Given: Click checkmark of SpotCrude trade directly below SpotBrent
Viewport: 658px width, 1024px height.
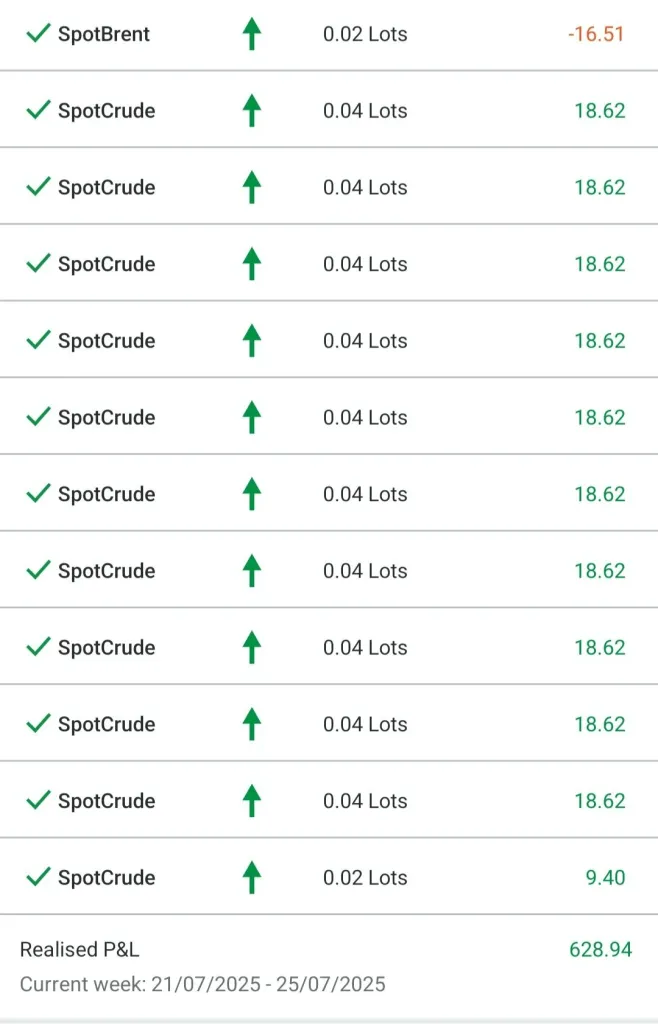Looking at the screenshot, I should click(x=38, y=111).
